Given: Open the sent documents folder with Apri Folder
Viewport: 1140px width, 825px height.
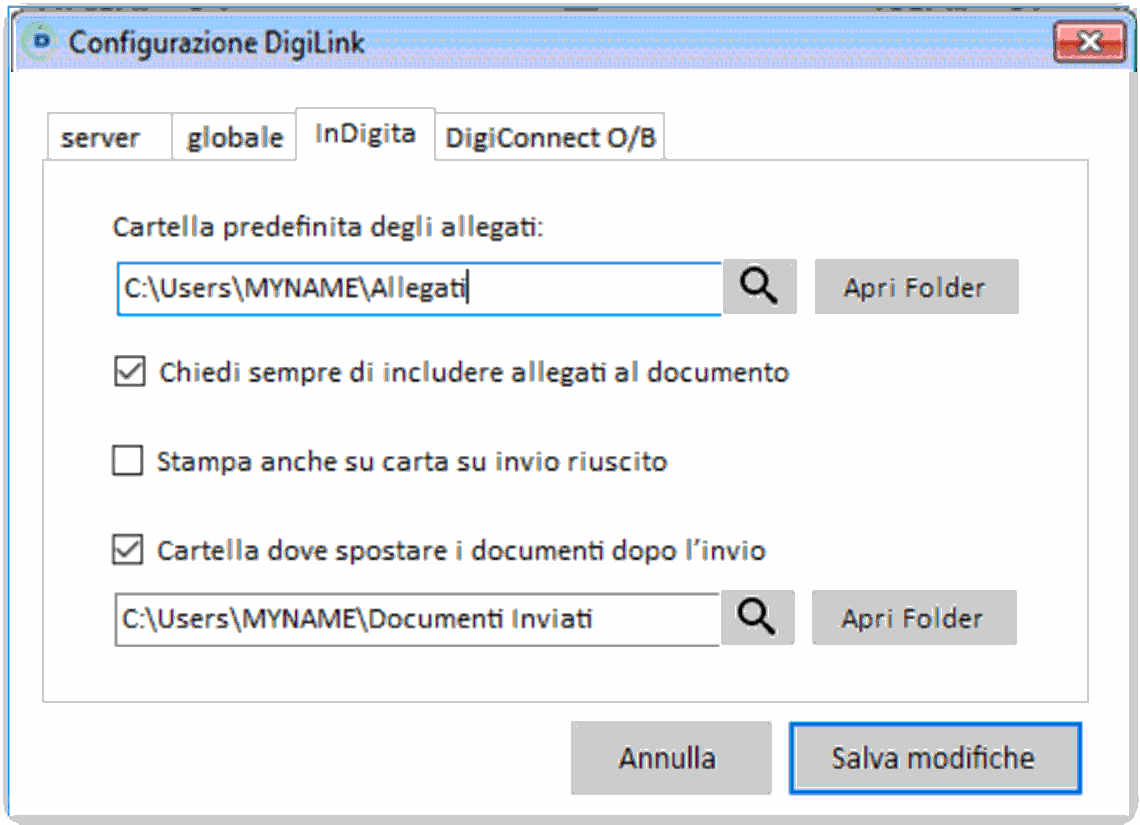Looking at the screenshot, I should point(914,618).
